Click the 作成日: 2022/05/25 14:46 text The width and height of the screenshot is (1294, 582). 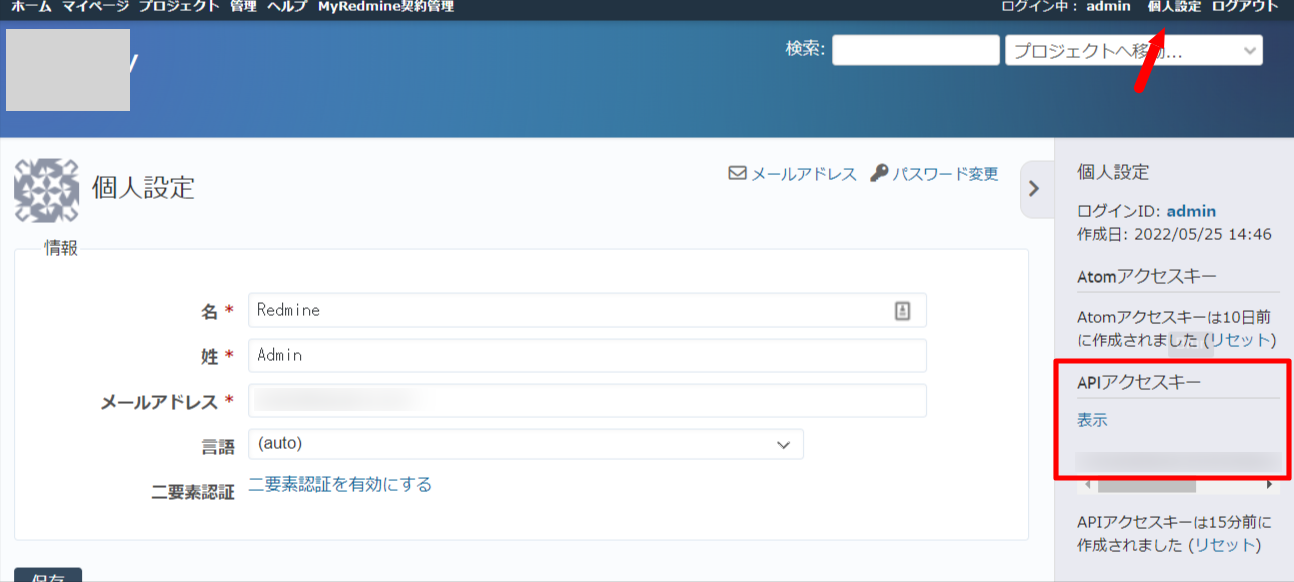tap(1174, 234)
